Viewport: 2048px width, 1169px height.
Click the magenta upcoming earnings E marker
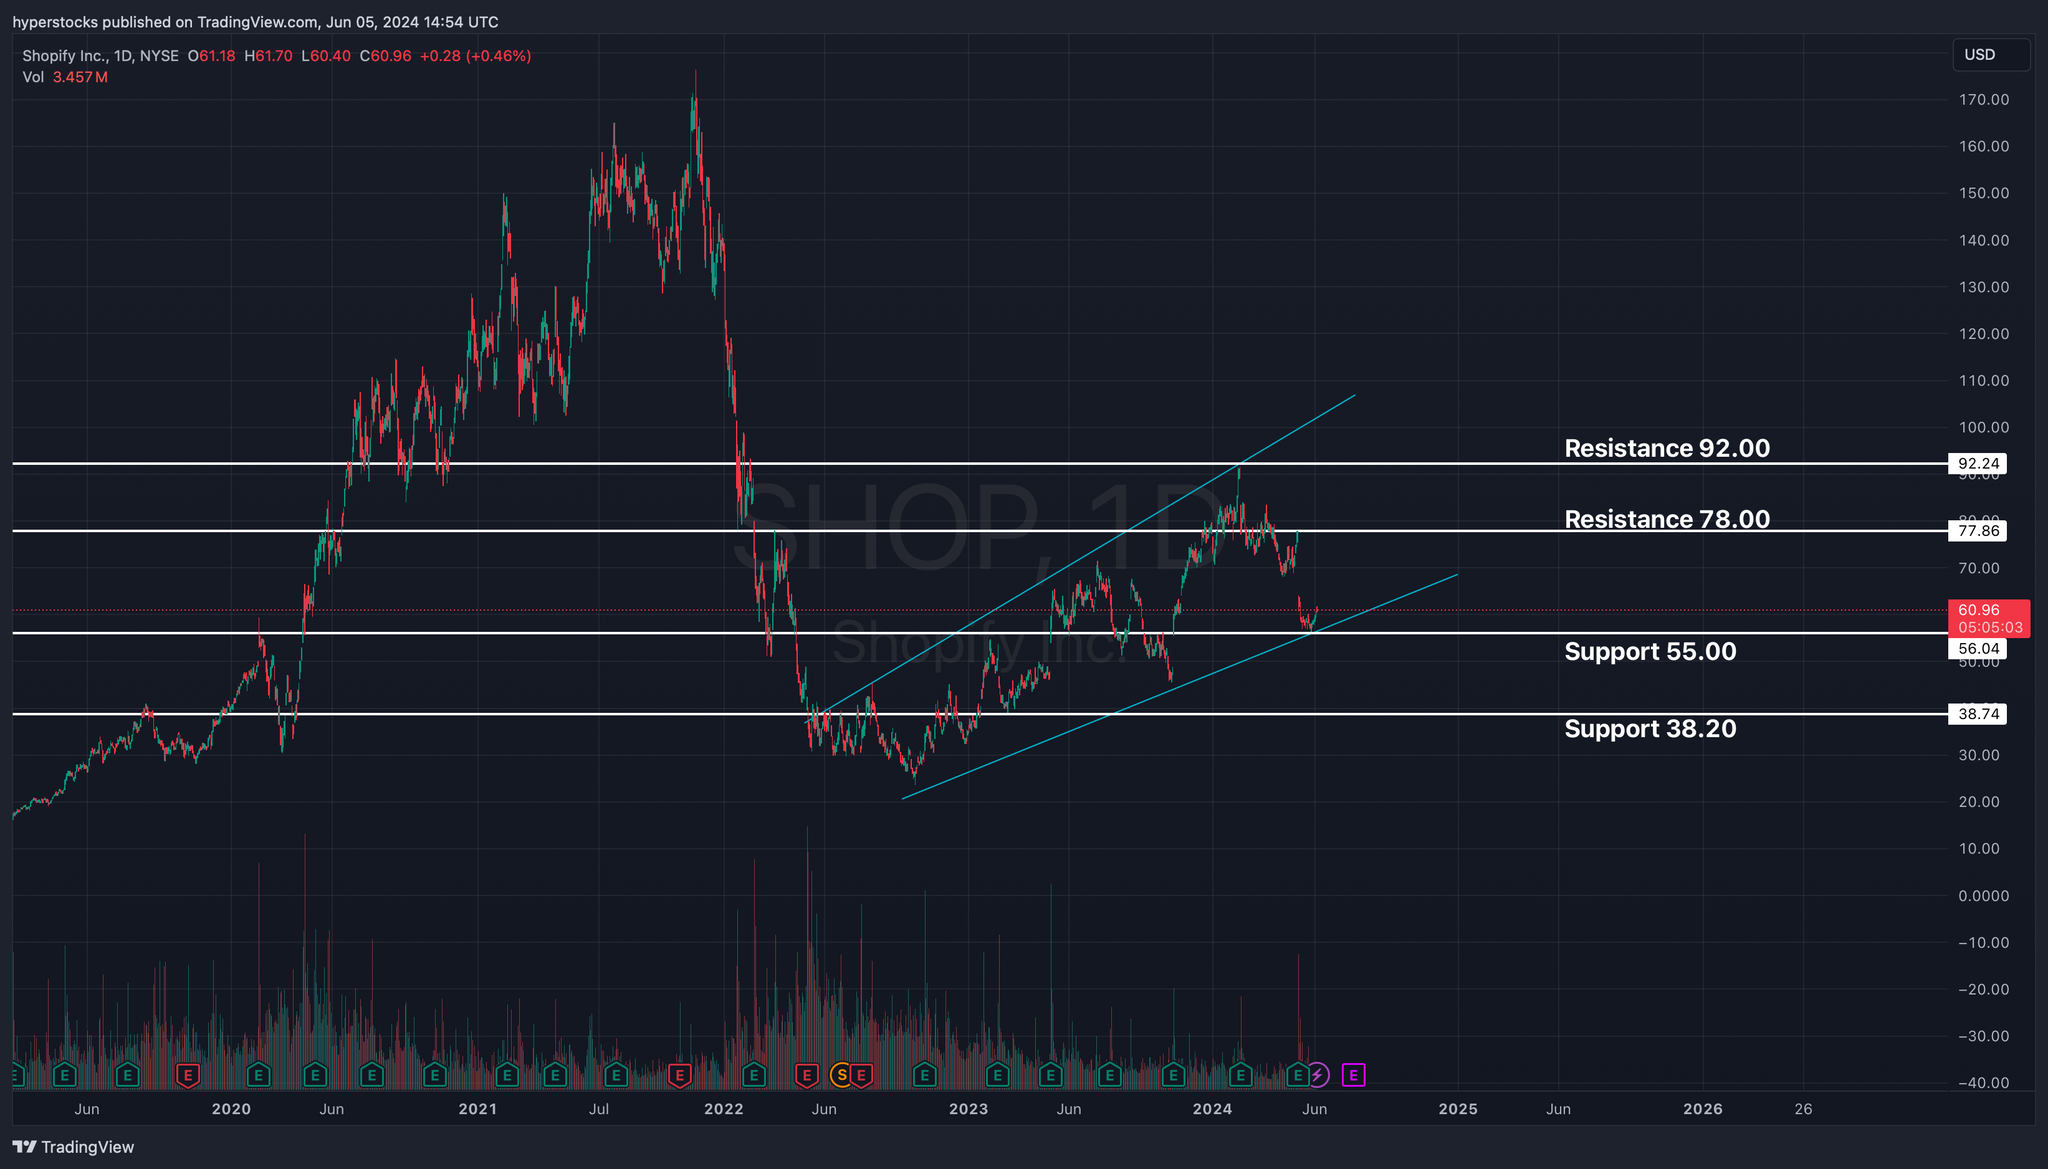tap(1353, 1075)
